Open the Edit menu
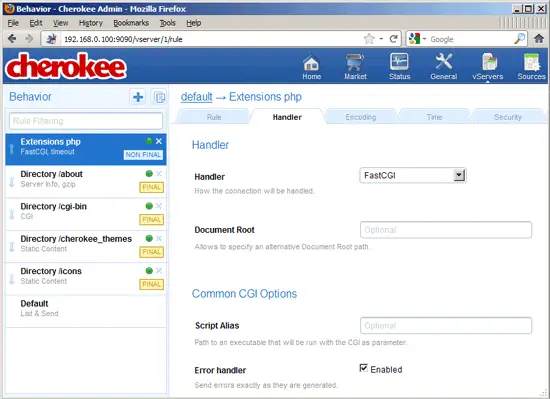The image size is (550, 399). 36,23
